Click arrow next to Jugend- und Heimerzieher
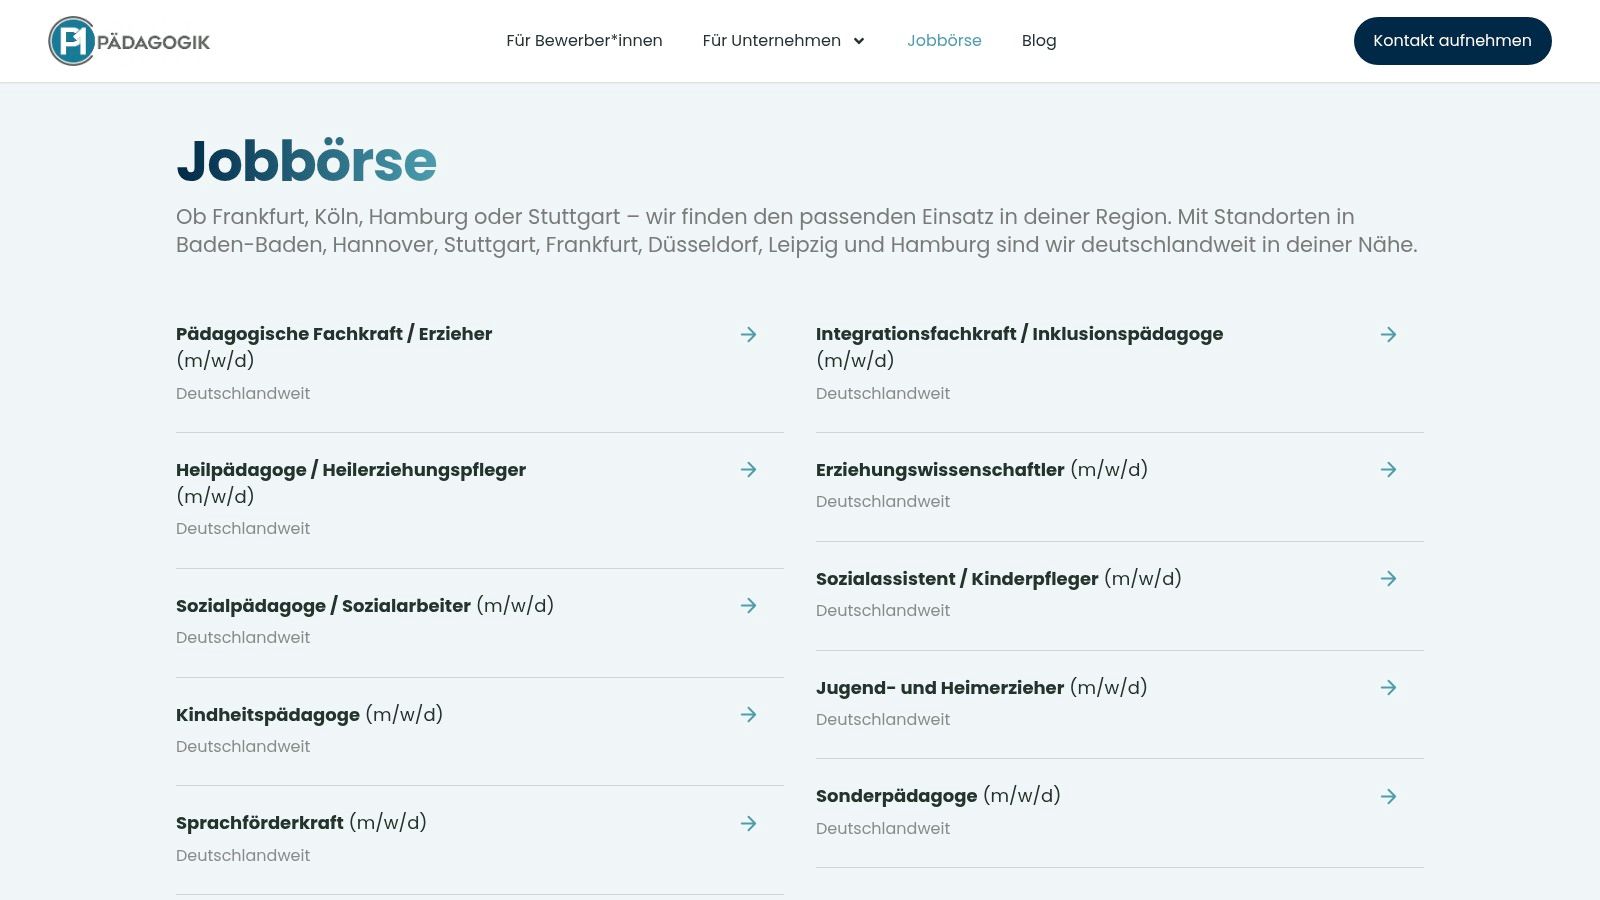The height and width of the screenshot is (900, 1600). 1388,687
